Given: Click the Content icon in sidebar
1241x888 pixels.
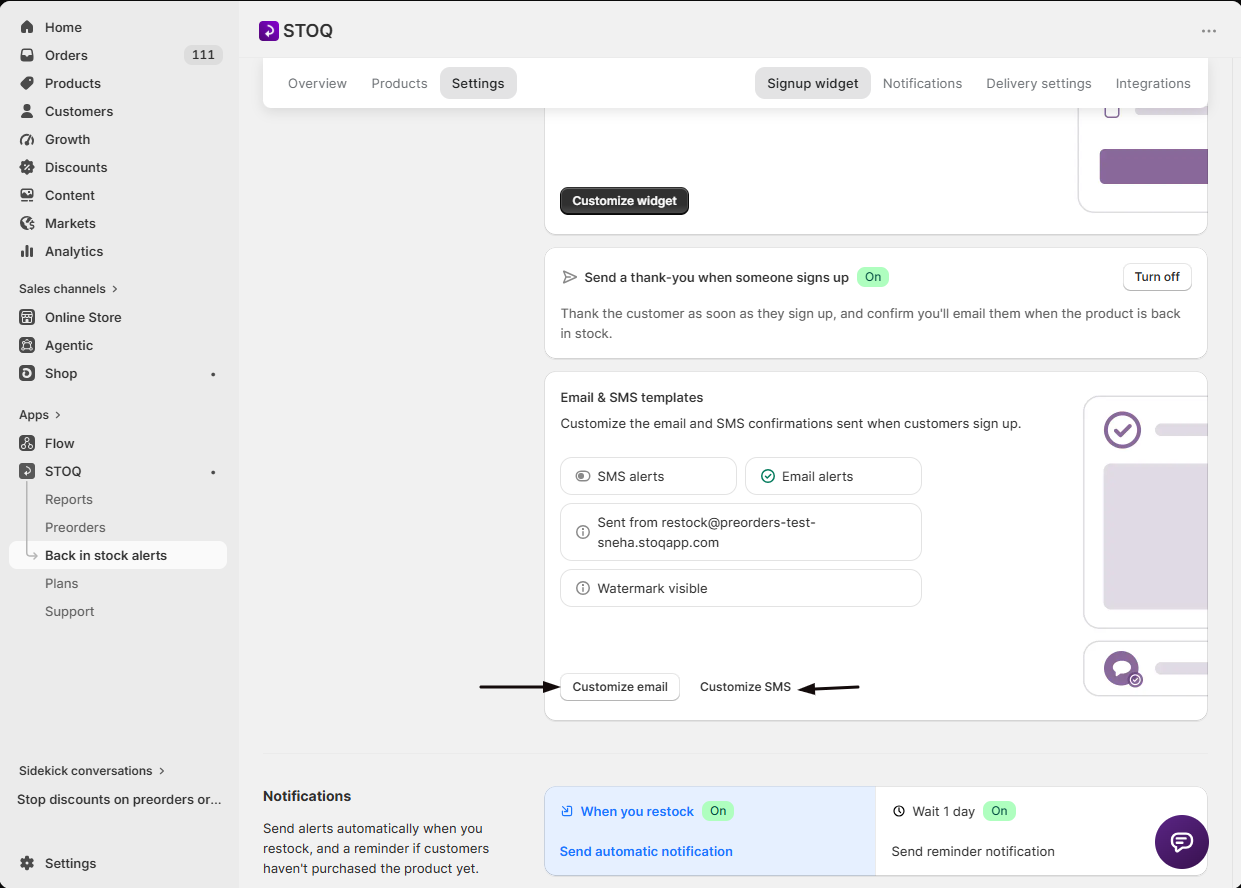Looking at the screenshot, I should click(x=27, y=195).
